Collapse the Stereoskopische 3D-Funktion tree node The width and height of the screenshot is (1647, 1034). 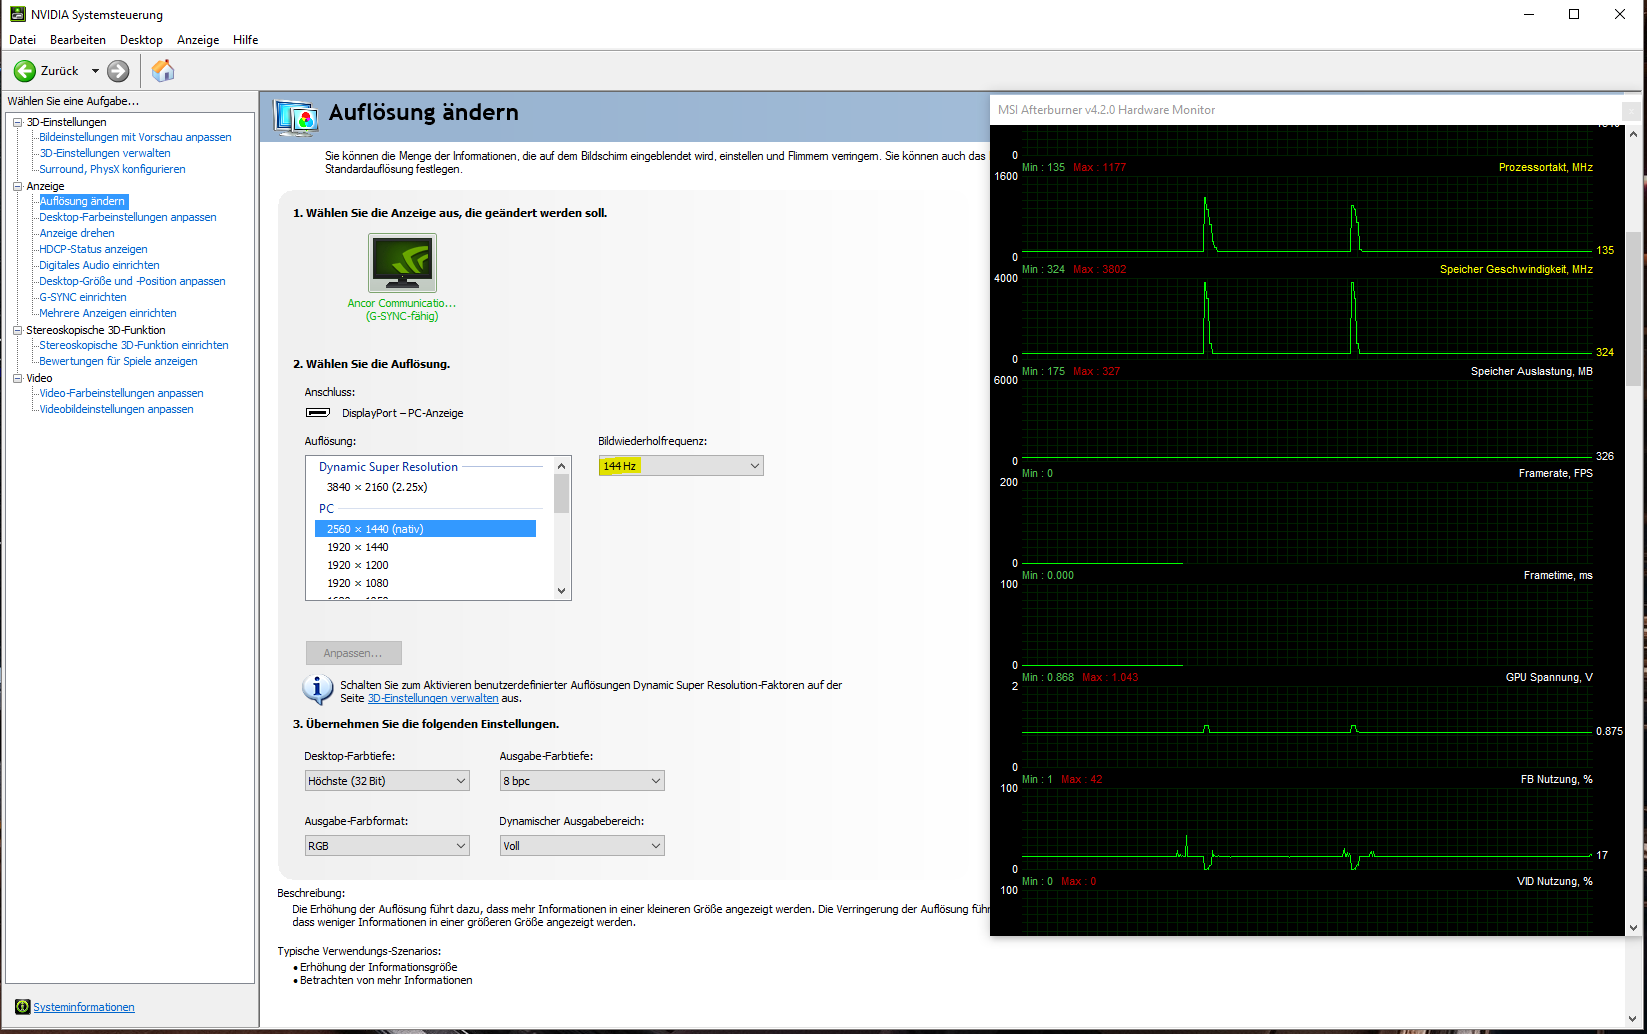point(17,330)
